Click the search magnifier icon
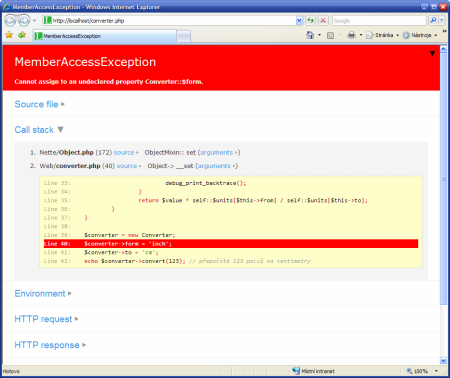The image size is (450, 378). coord(433,21)
